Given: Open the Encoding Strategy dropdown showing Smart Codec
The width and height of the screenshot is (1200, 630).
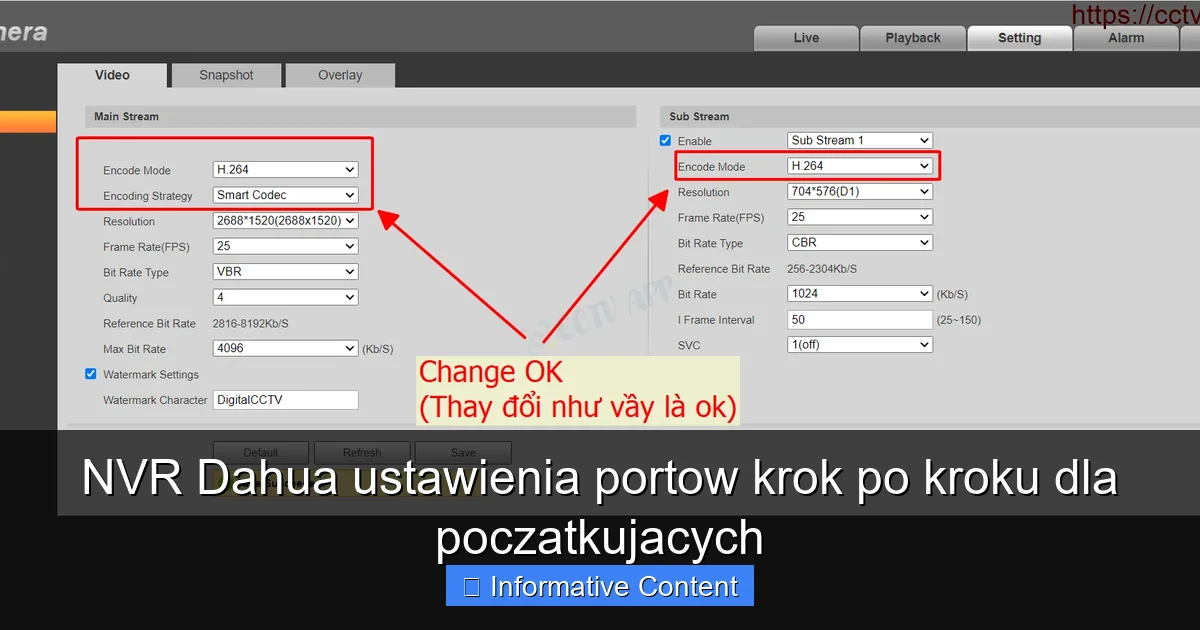Looking at the screenshot, I should click(x=285, y=195).
